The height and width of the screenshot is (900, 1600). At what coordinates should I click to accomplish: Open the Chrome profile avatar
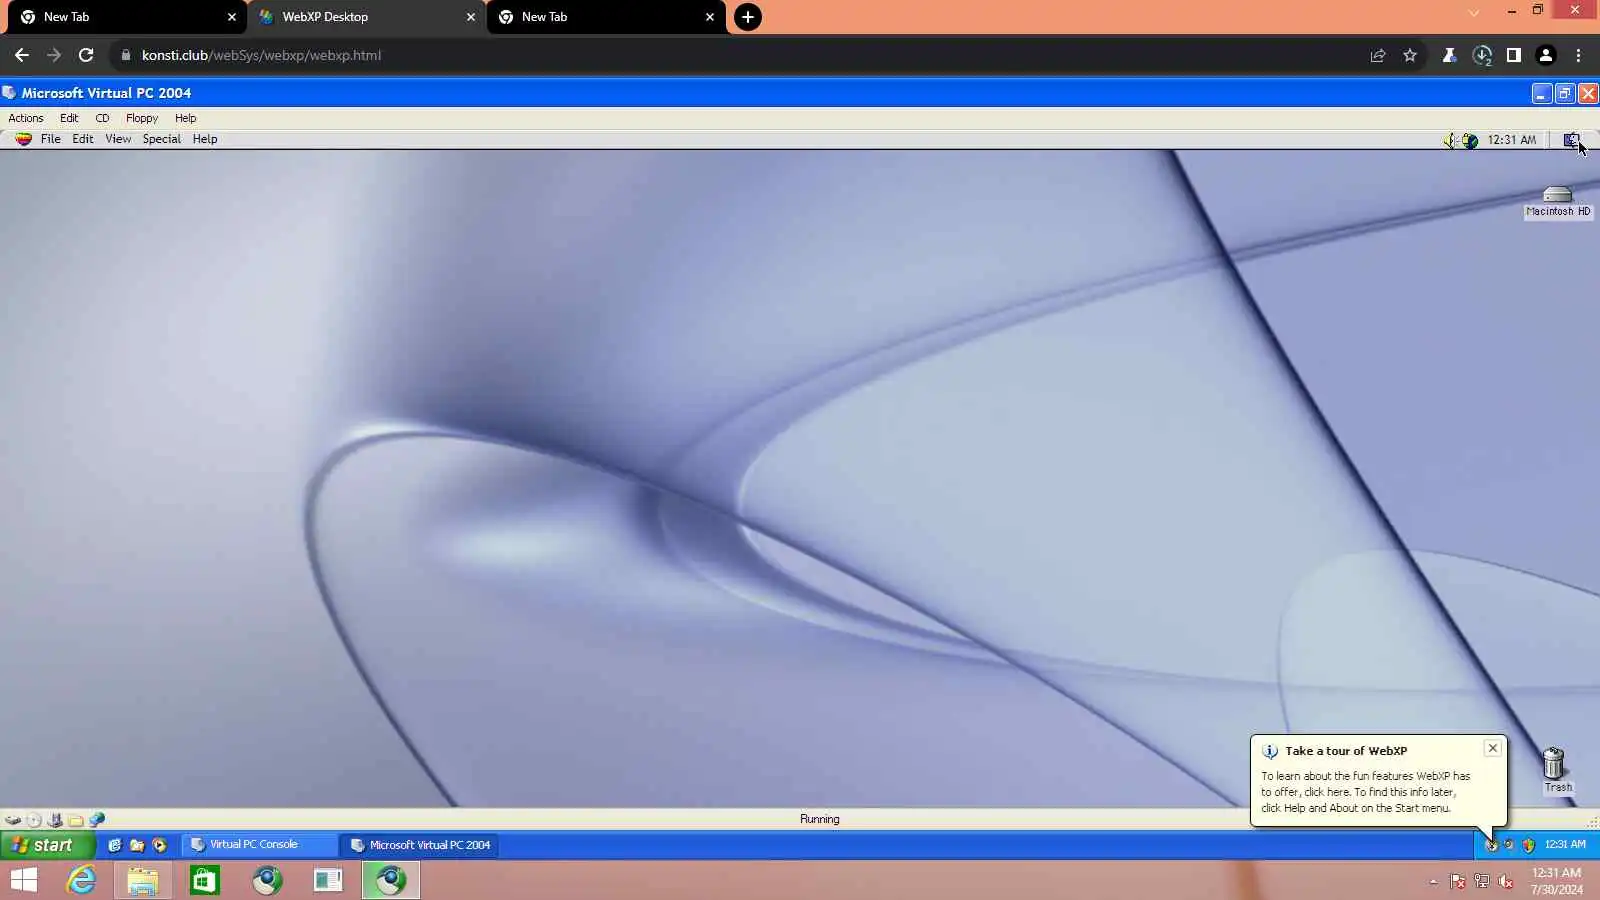[1546, 55]
